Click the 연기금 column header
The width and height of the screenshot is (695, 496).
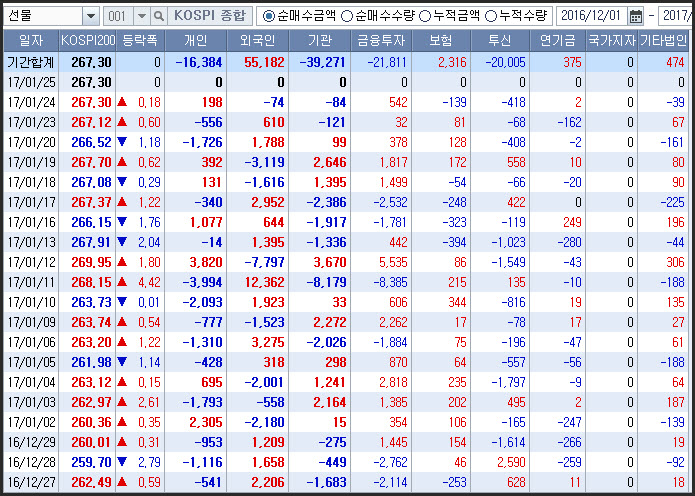[x=558, y=41]
